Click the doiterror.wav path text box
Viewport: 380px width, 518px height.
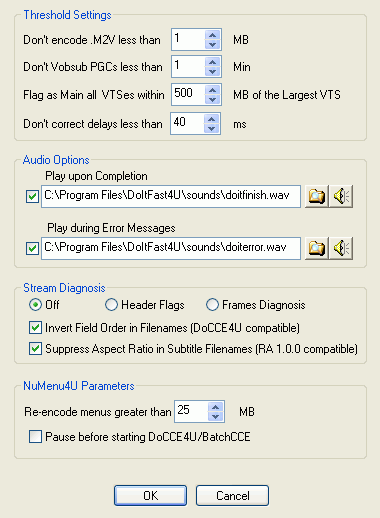pos(171,248)
